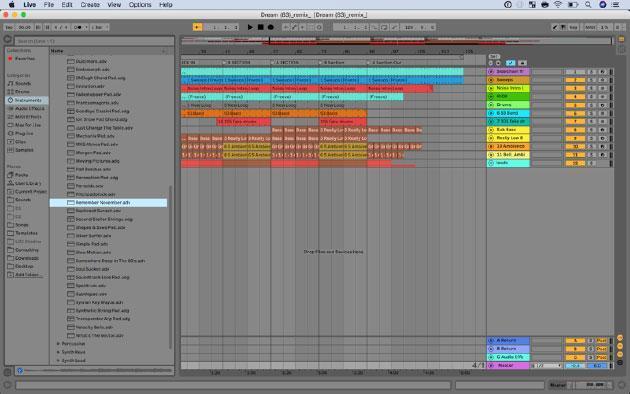Viewport: 630px width, 394px height.
Task: Deactivate the Drums track activator
Action: [575, 105]
